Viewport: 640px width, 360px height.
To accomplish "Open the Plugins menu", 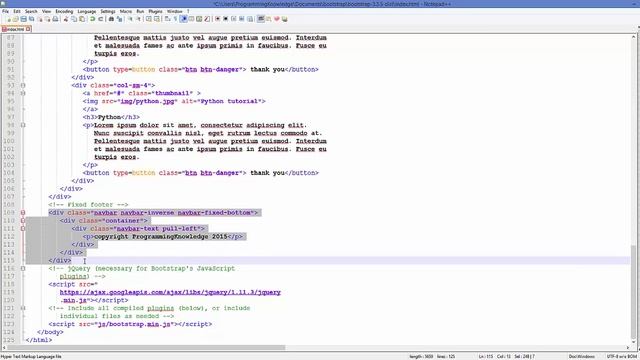I will click(155, 11).
